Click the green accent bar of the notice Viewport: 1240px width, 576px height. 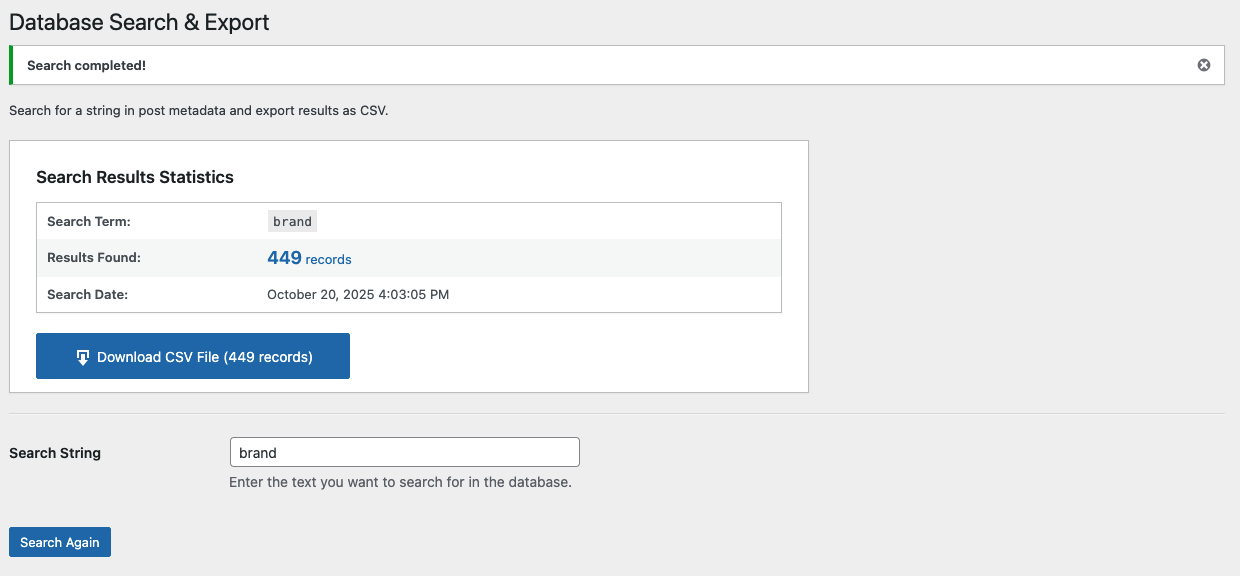(11, 65)
